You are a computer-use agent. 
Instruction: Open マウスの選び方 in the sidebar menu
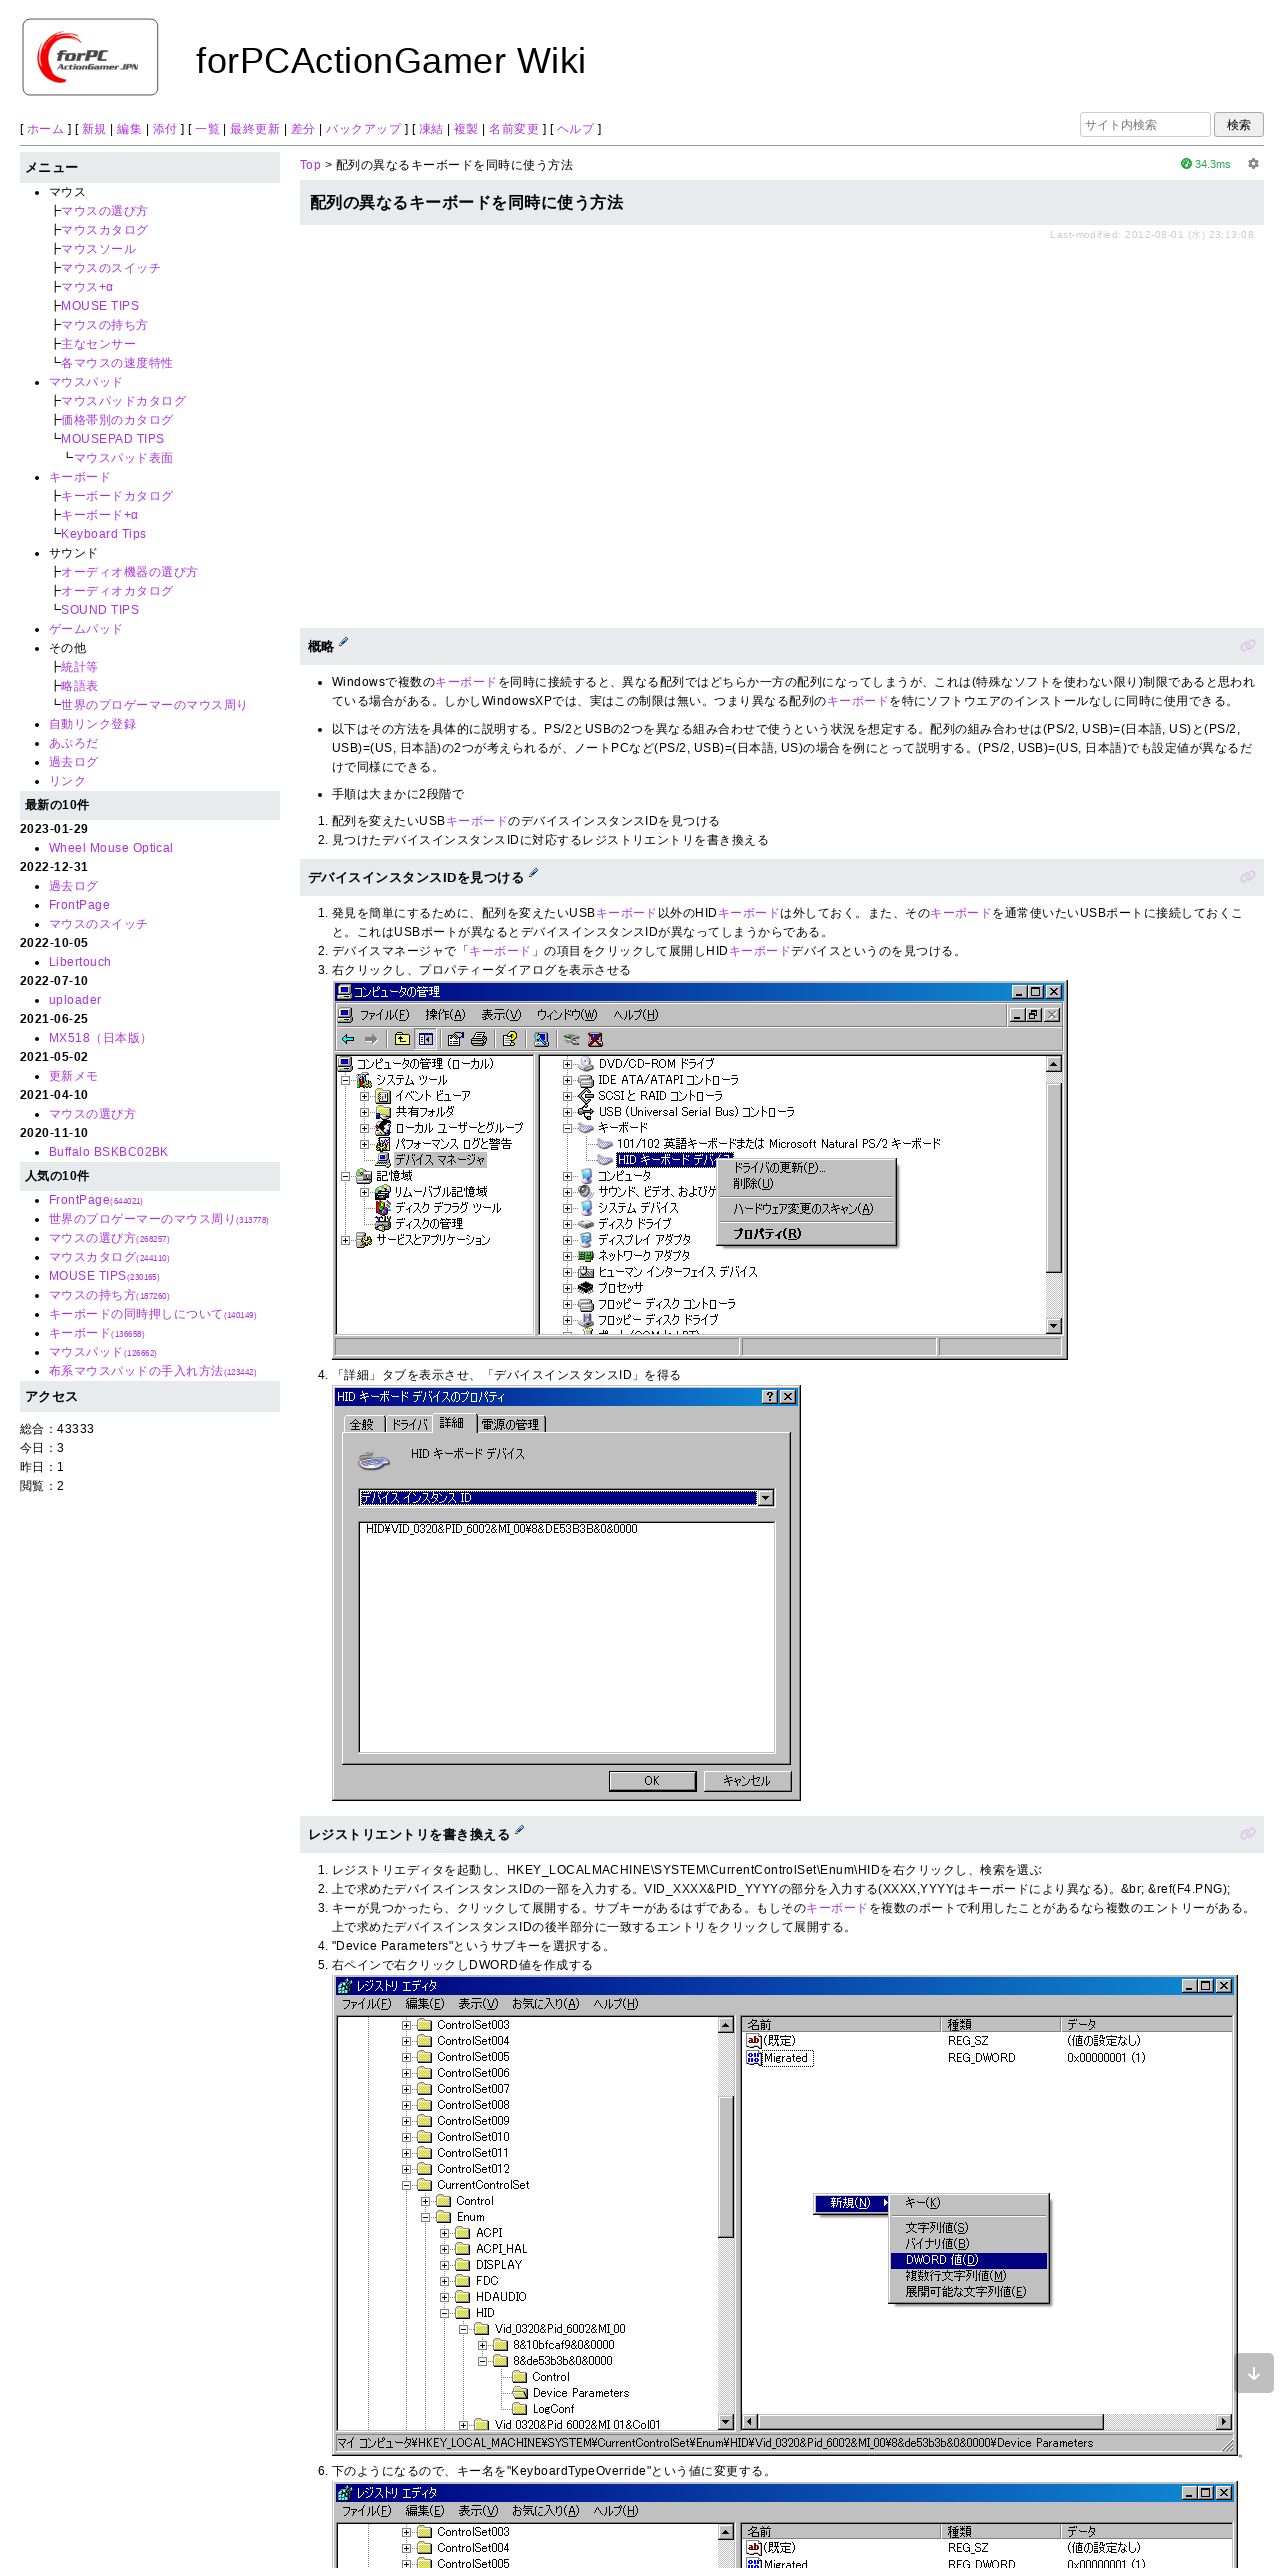pyautogui.click(x=104, y=211)
